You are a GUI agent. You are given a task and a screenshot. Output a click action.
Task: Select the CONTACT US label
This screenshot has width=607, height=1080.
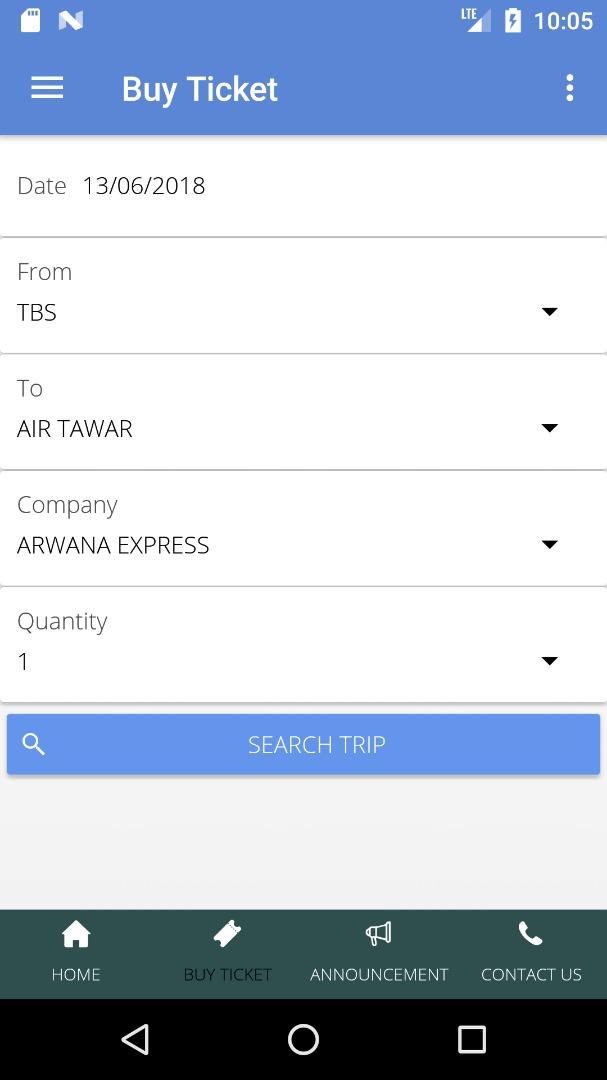click(531, 974)
